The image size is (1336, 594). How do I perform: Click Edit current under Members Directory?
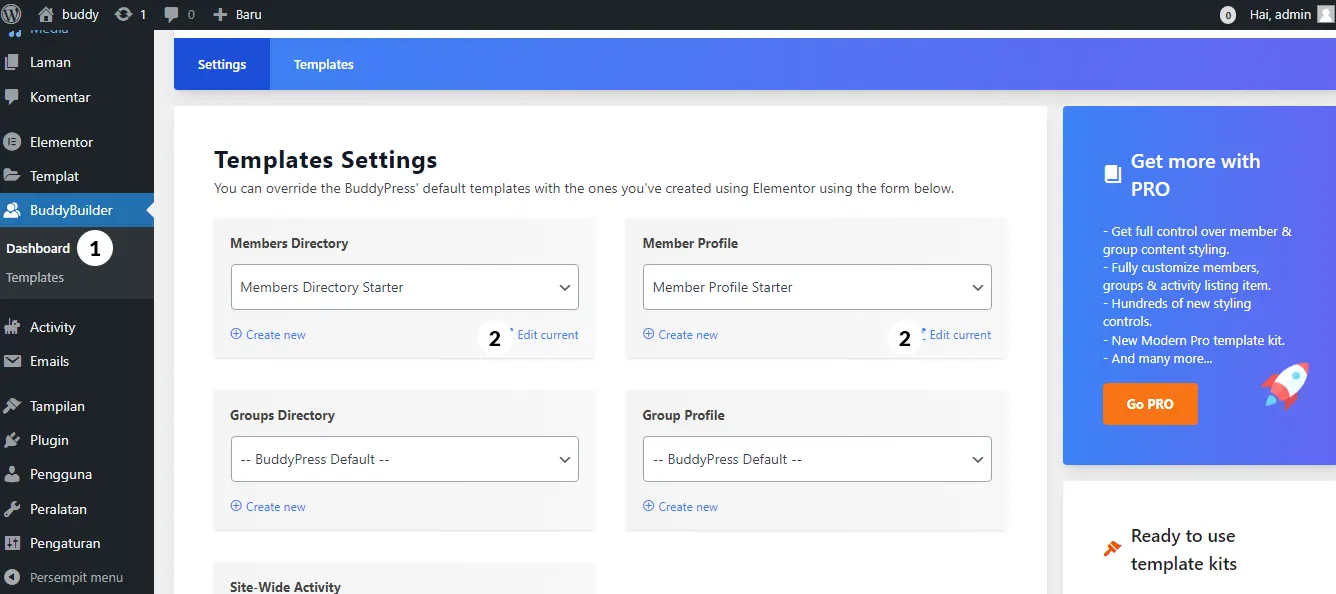pos(547,335)
